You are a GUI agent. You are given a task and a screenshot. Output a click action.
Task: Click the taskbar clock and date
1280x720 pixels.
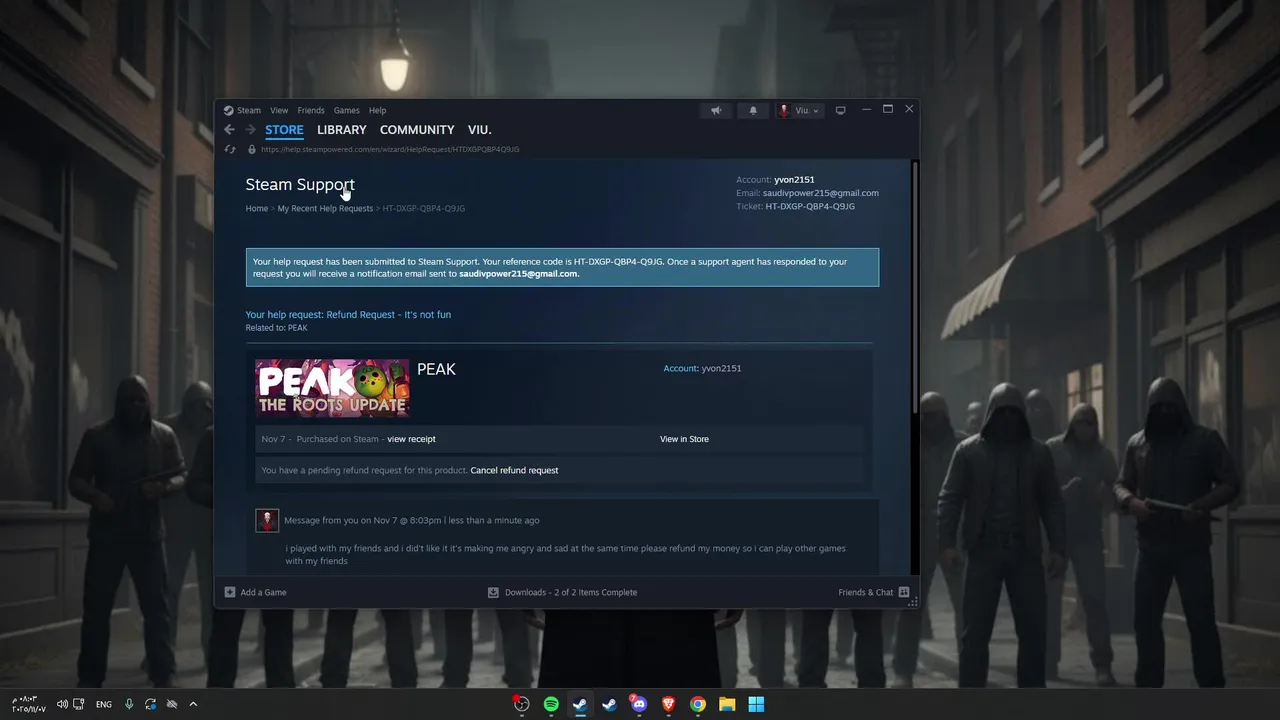(x=29, y=704)
